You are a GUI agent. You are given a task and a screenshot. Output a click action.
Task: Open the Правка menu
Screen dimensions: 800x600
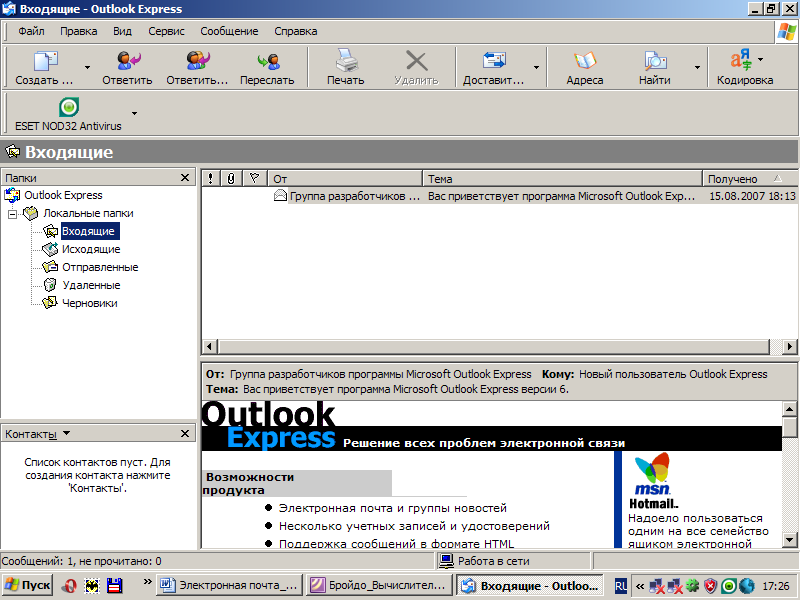(x=79, y=31)
